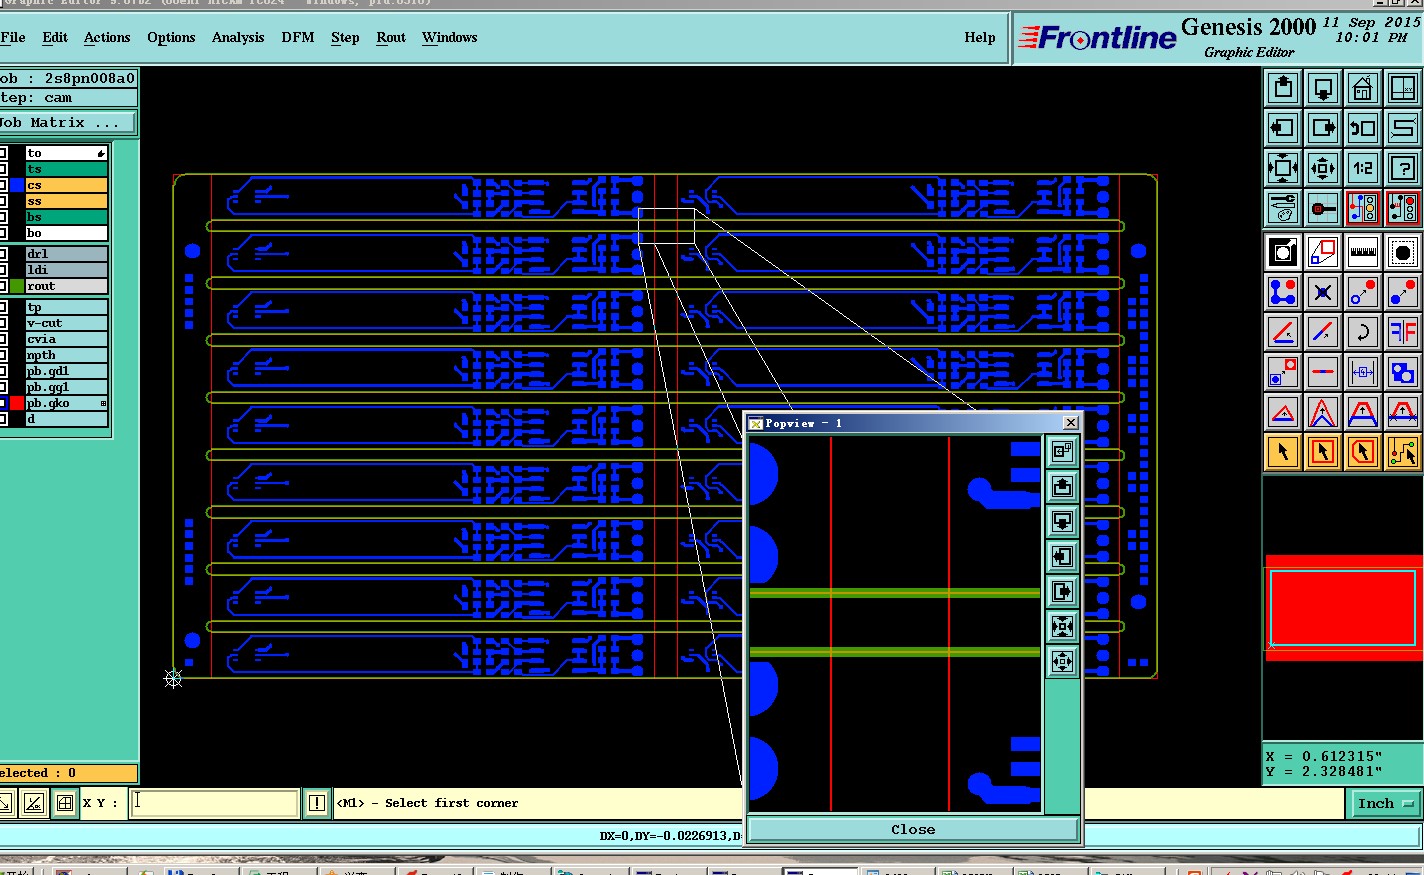Open the Options menu
This screenshot has width=1424, height=875.
pos(171,37)
